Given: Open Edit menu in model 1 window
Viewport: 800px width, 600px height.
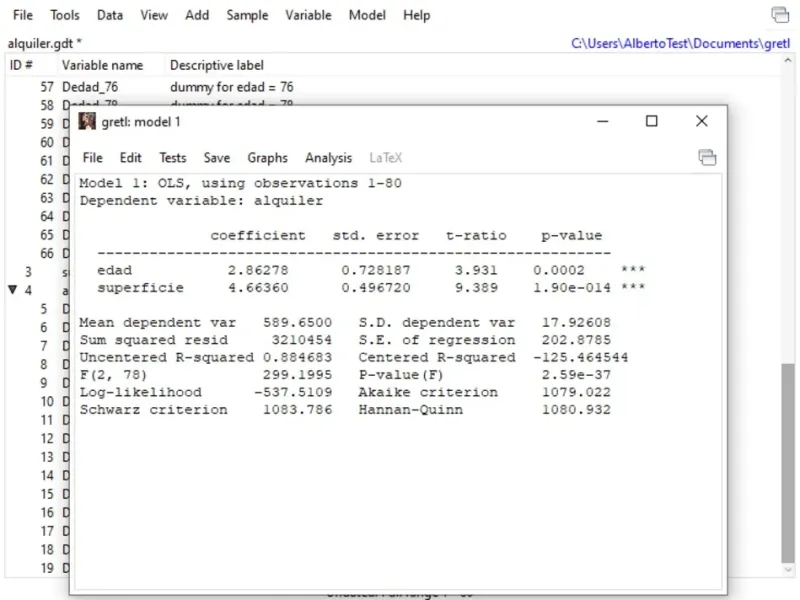Looking at the screenshot, I should point(131,158).
